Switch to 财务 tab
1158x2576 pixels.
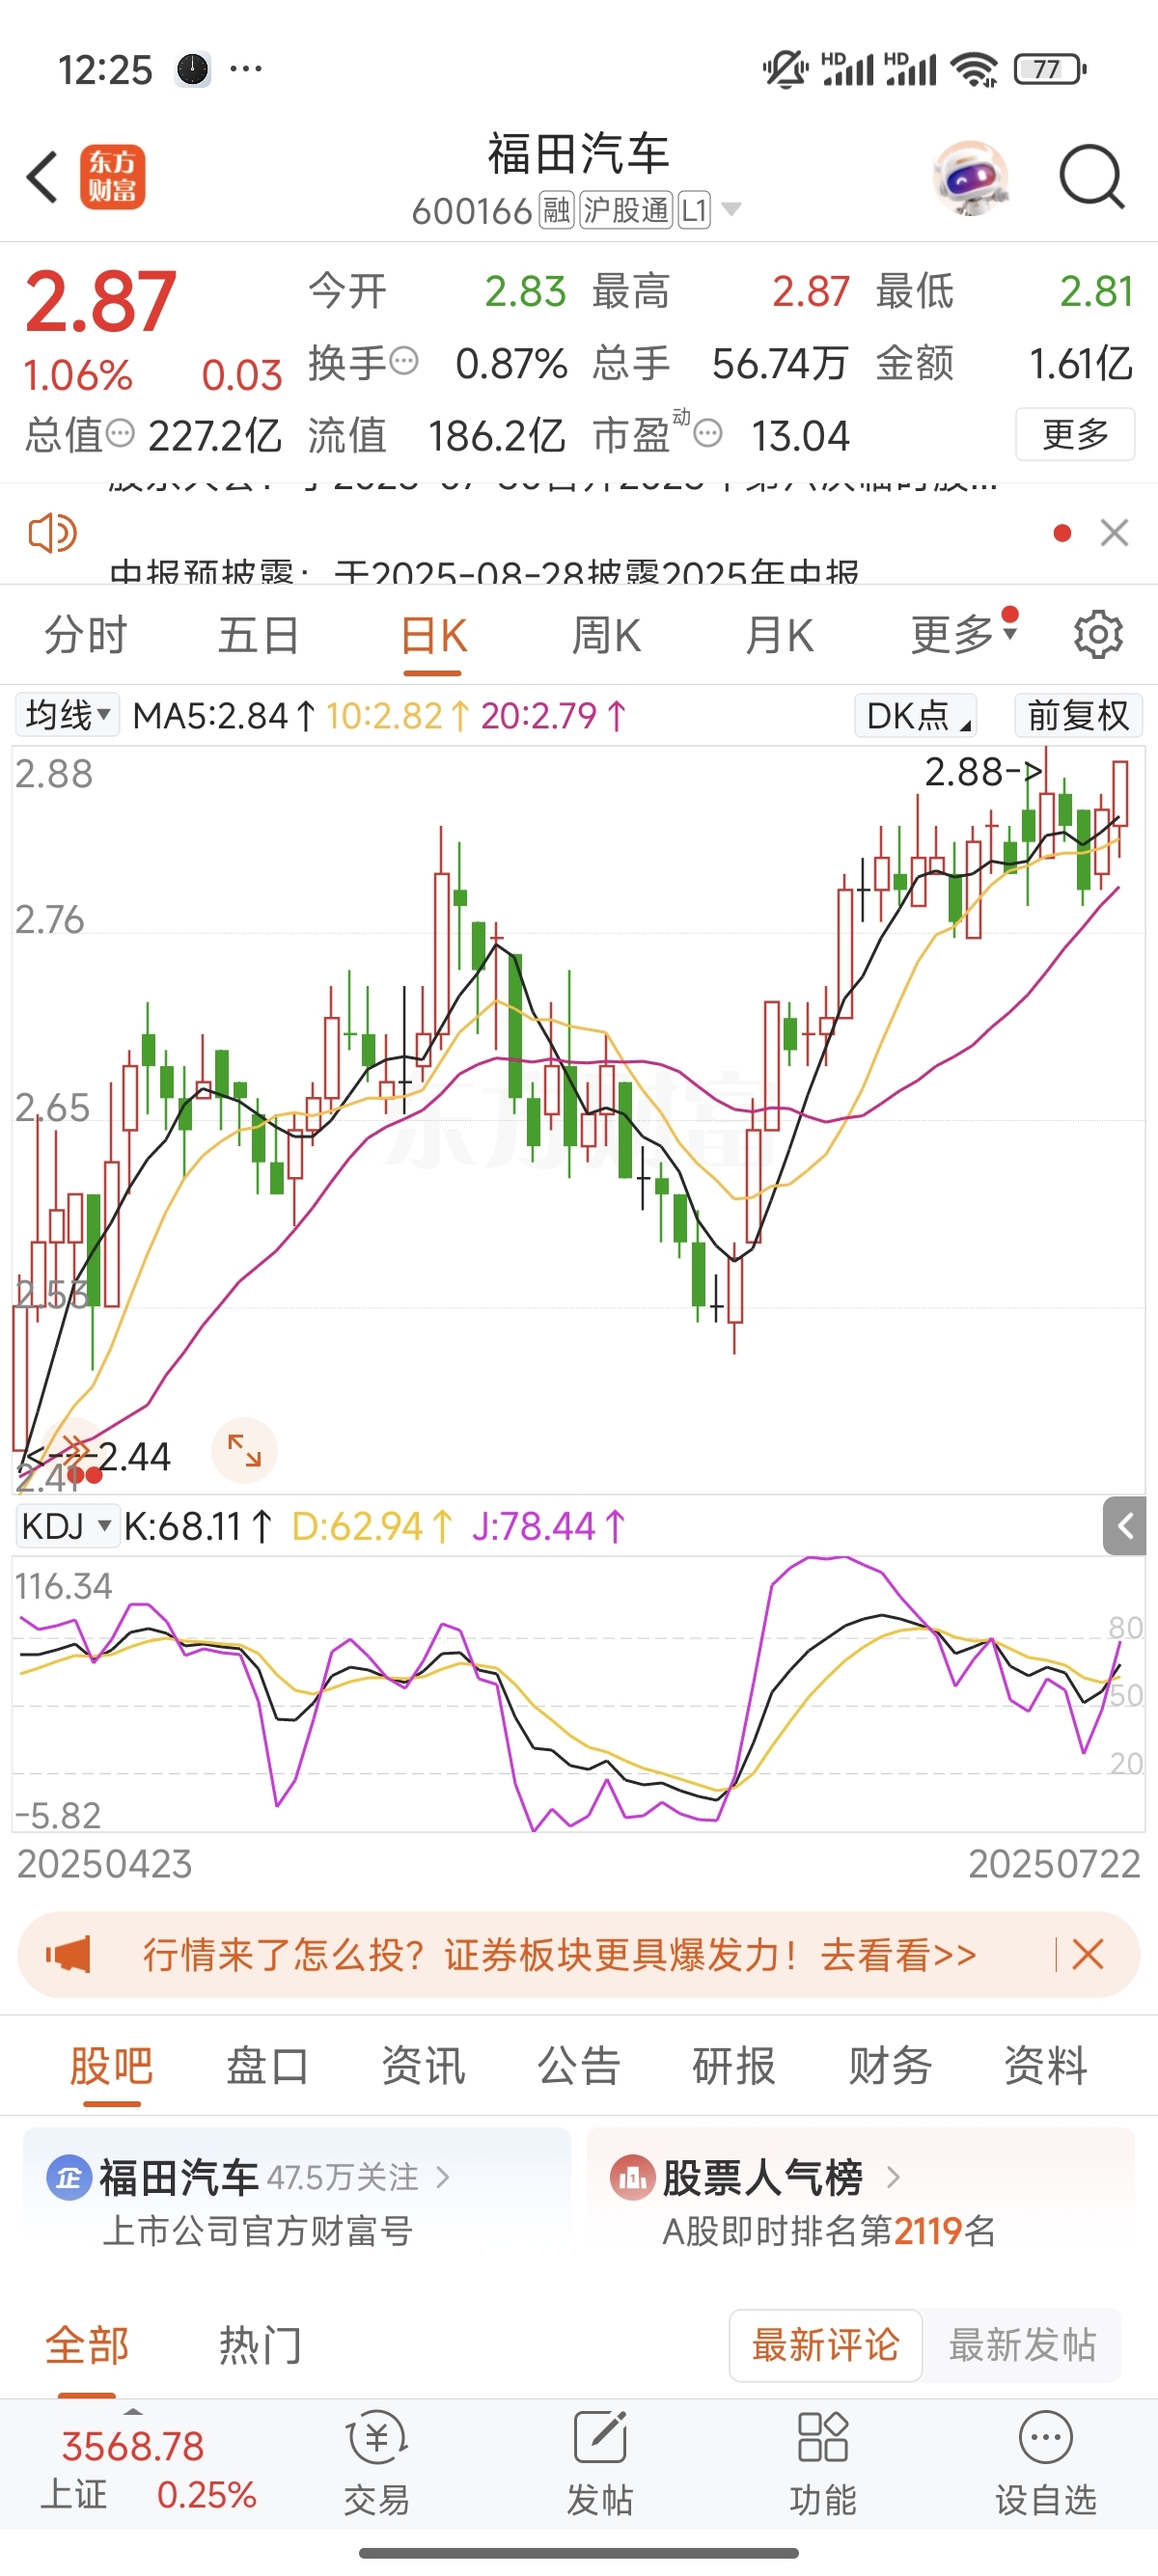coord(890,2066)
